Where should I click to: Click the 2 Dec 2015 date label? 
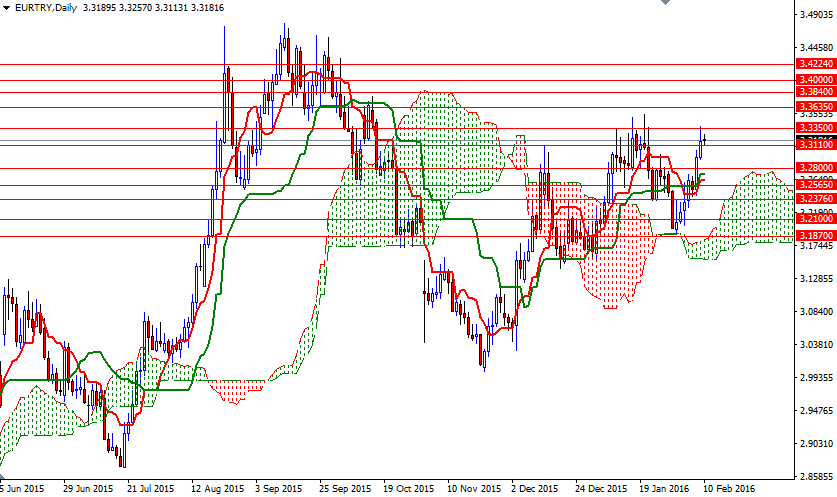pos(534,488)
